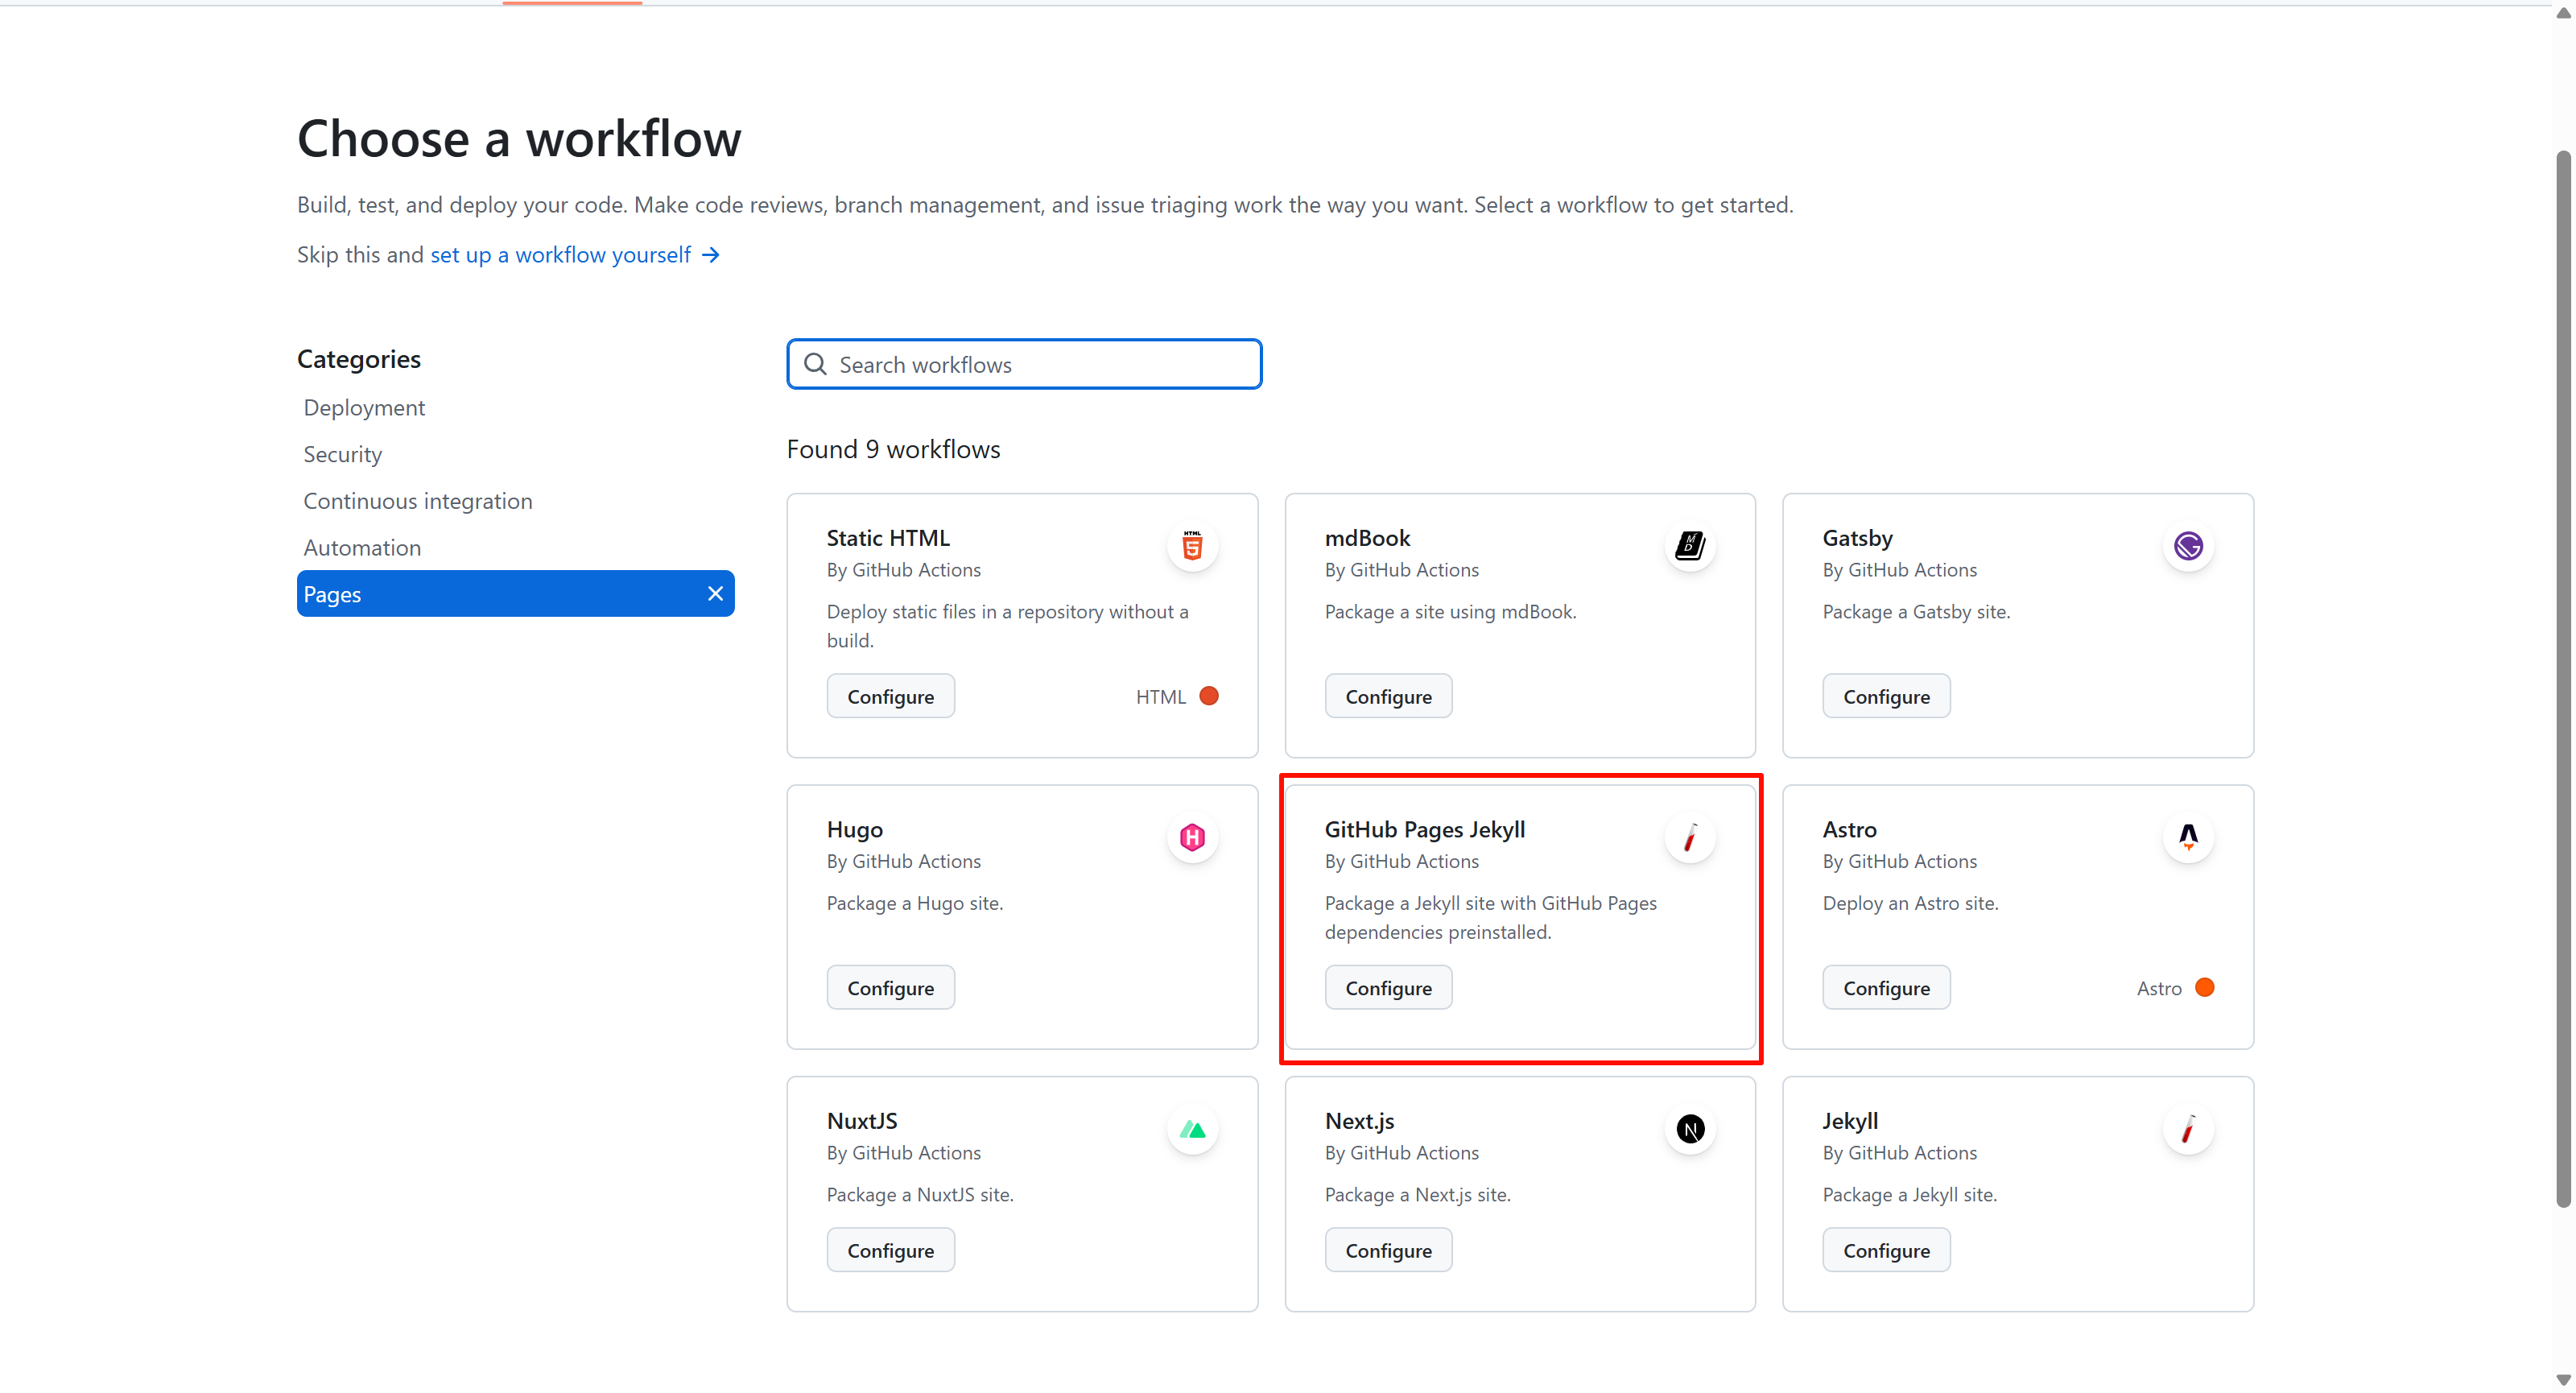Click the Jekyll card's test tube icon

tap(2188, 1129)
